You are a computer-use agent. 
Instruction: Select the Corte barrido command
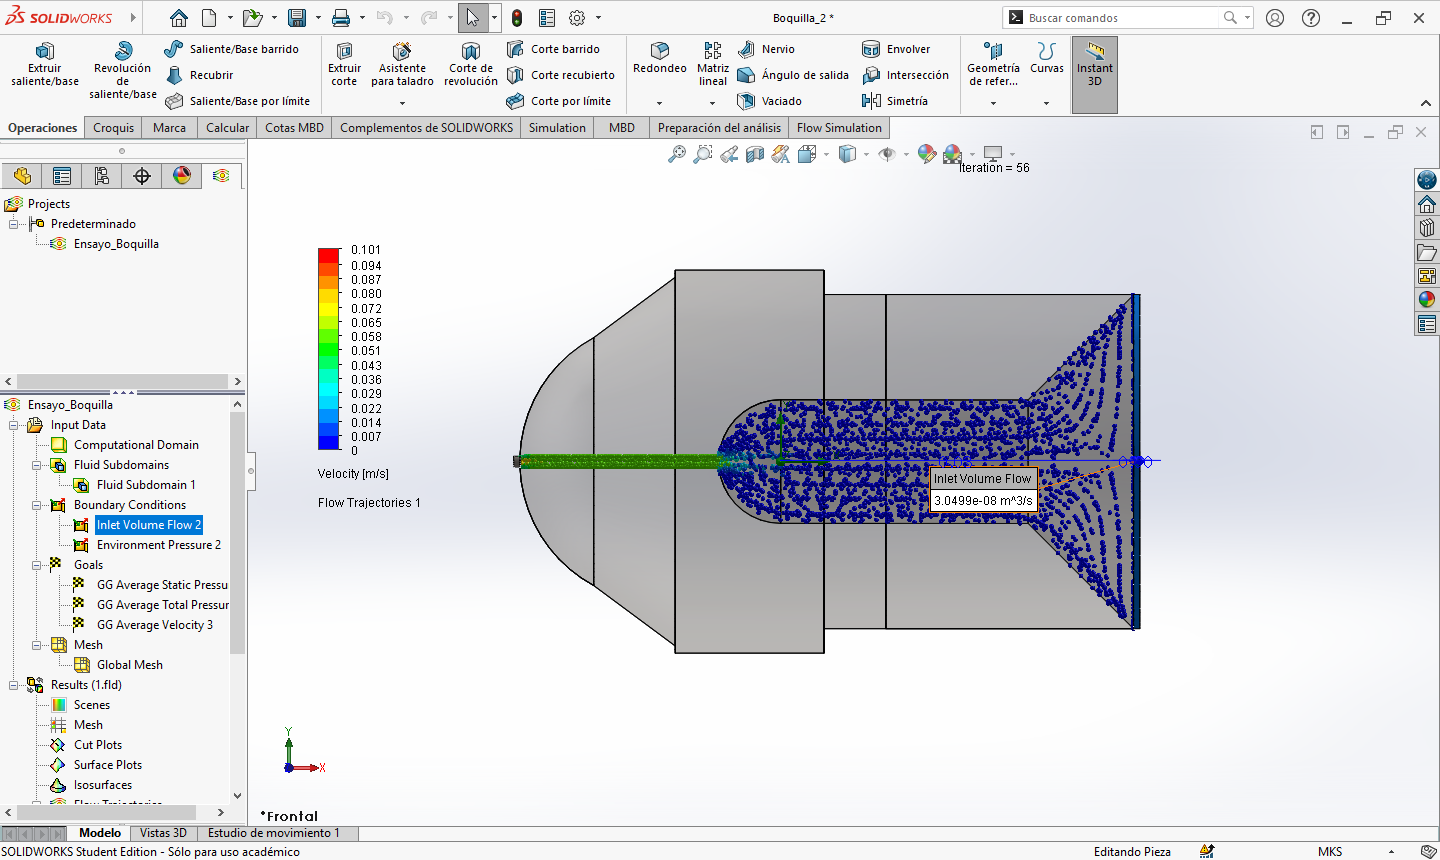[x=554, y=49]
